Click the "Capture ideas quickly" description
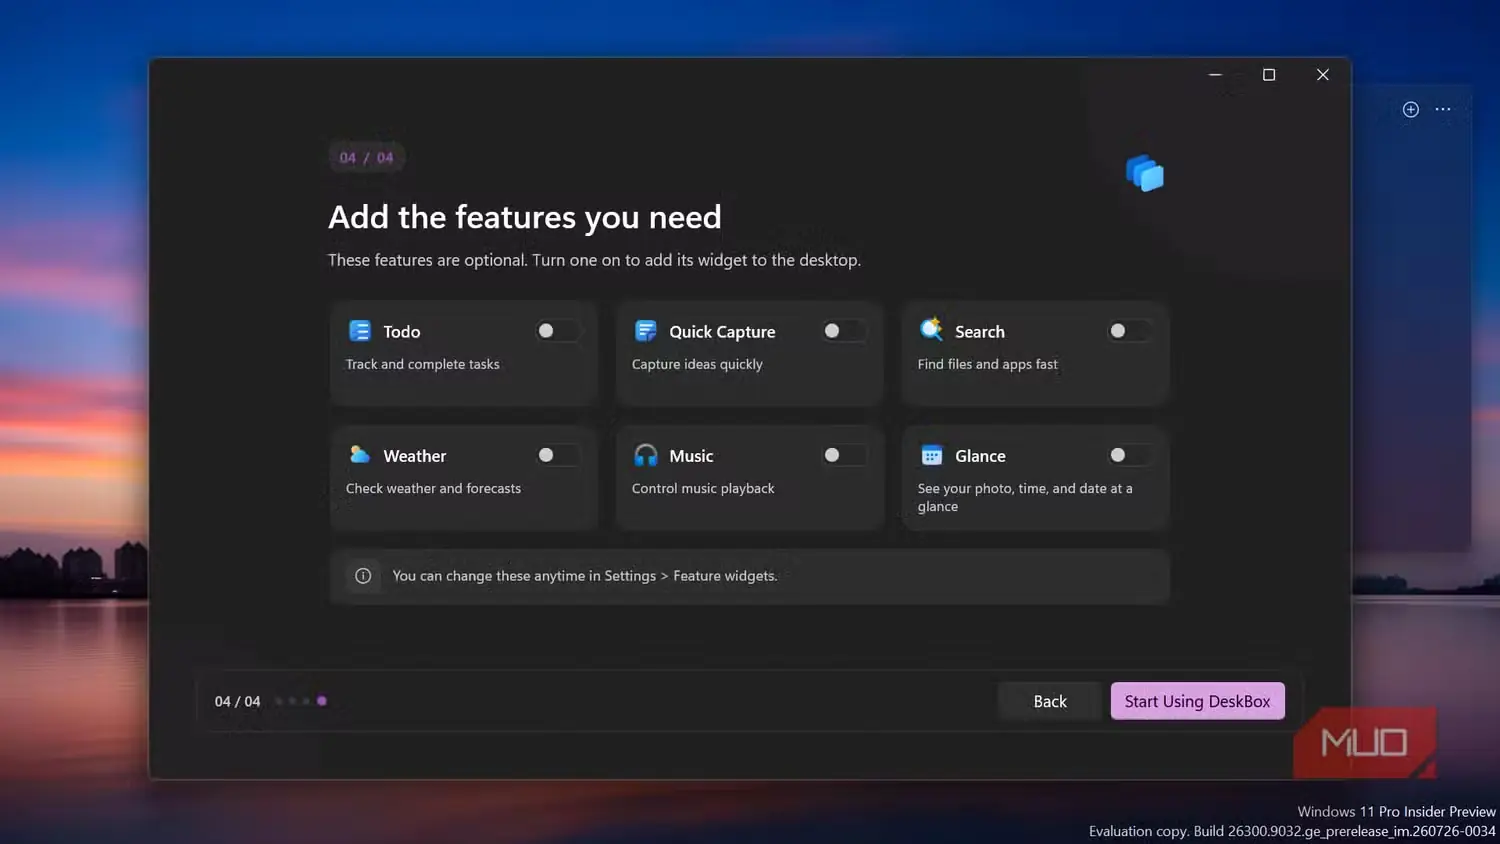This screenshot has width=1500, height=844. [697, 364]
